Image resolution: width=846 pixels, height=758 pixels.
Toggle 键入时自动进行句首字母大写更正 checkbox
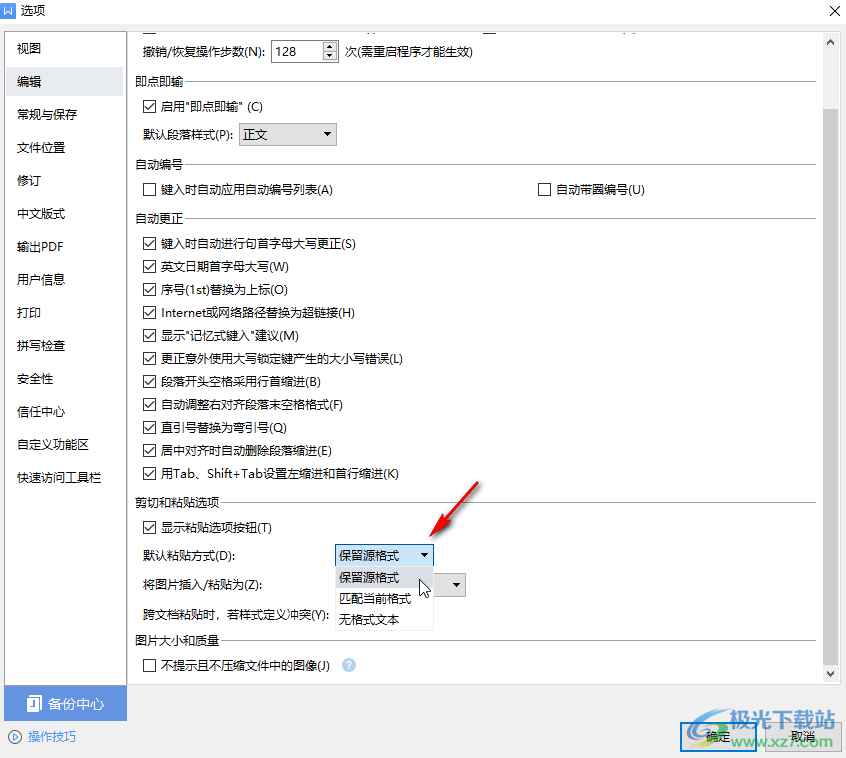coord(149,244)
